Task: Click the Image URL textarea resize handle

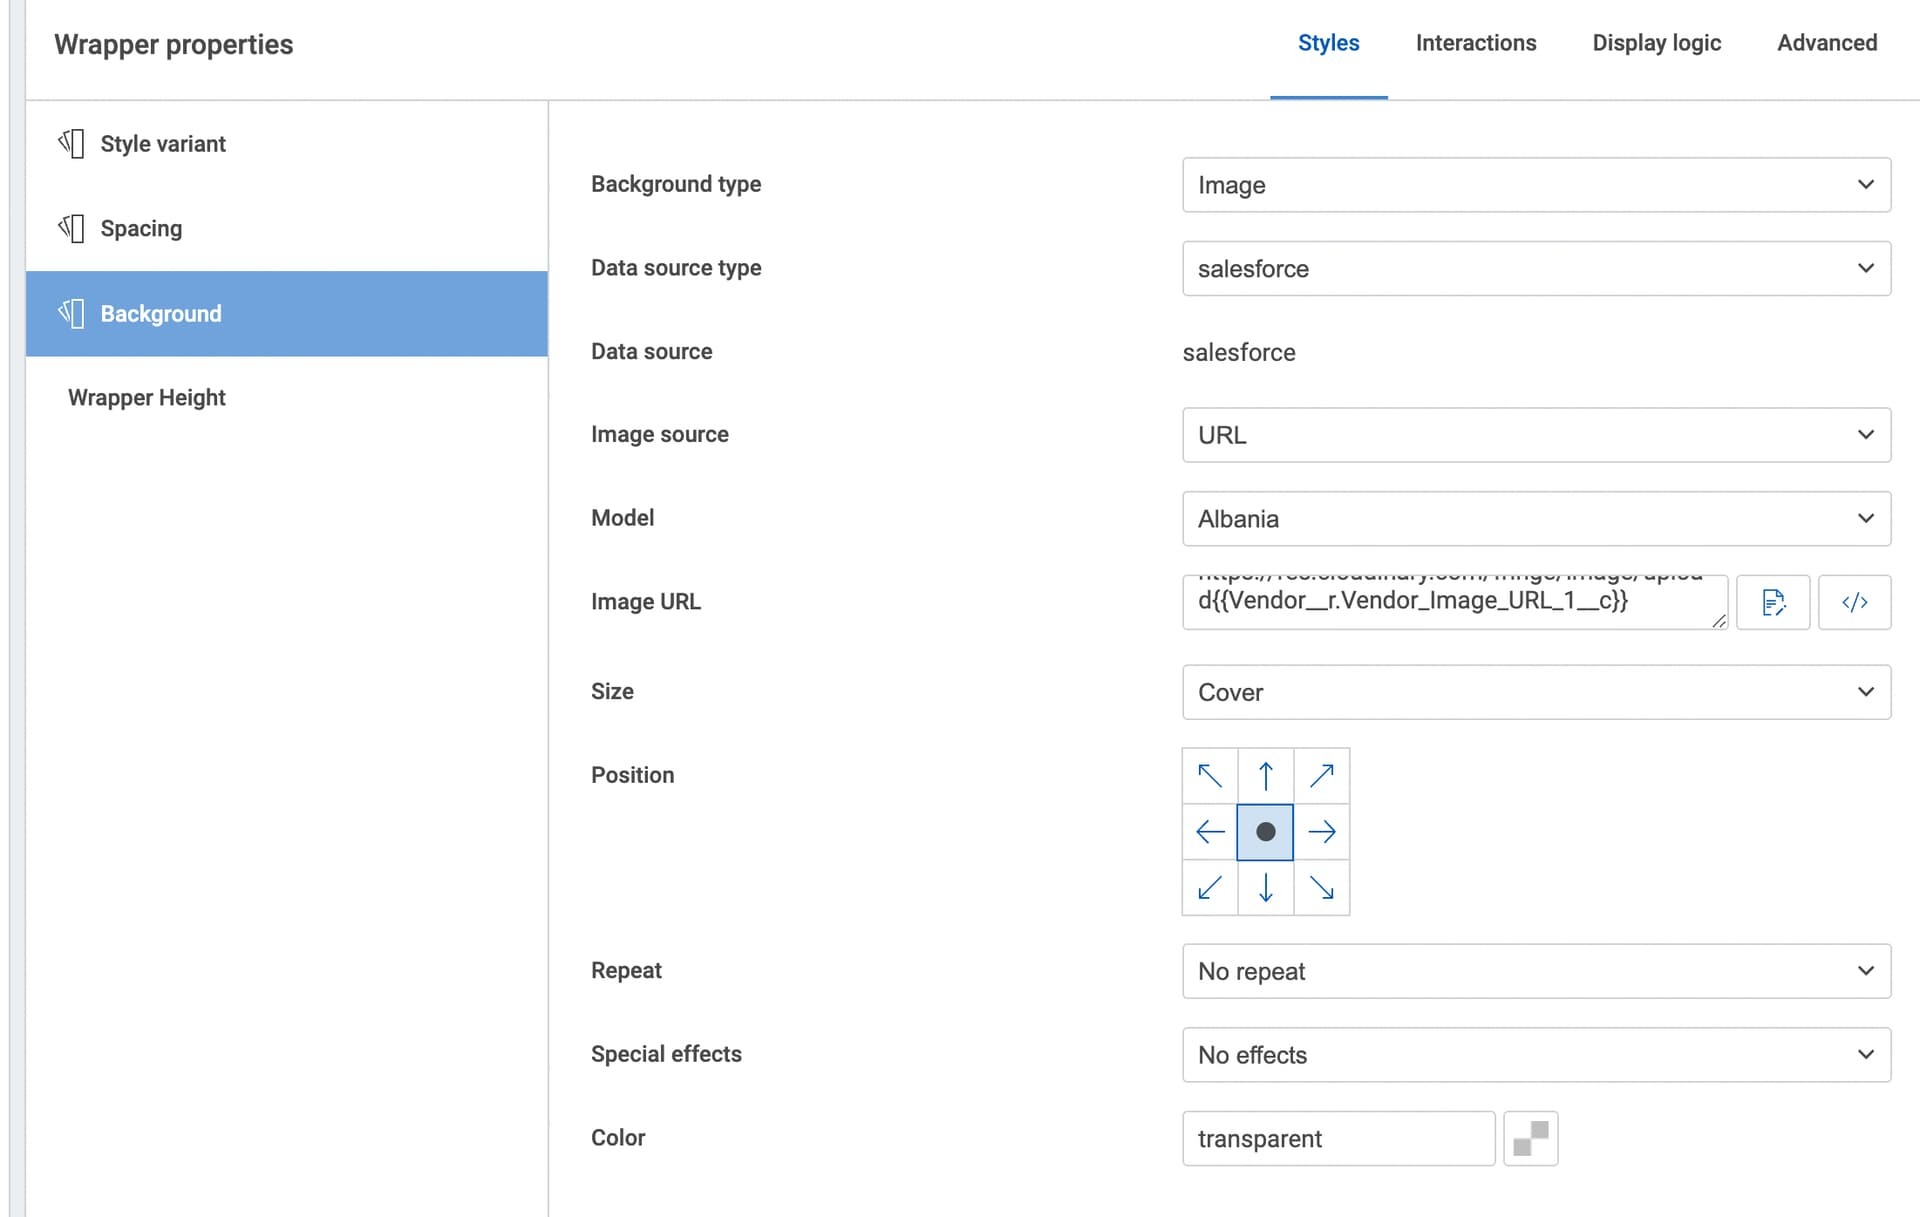Action: (x=1719, y=621)
